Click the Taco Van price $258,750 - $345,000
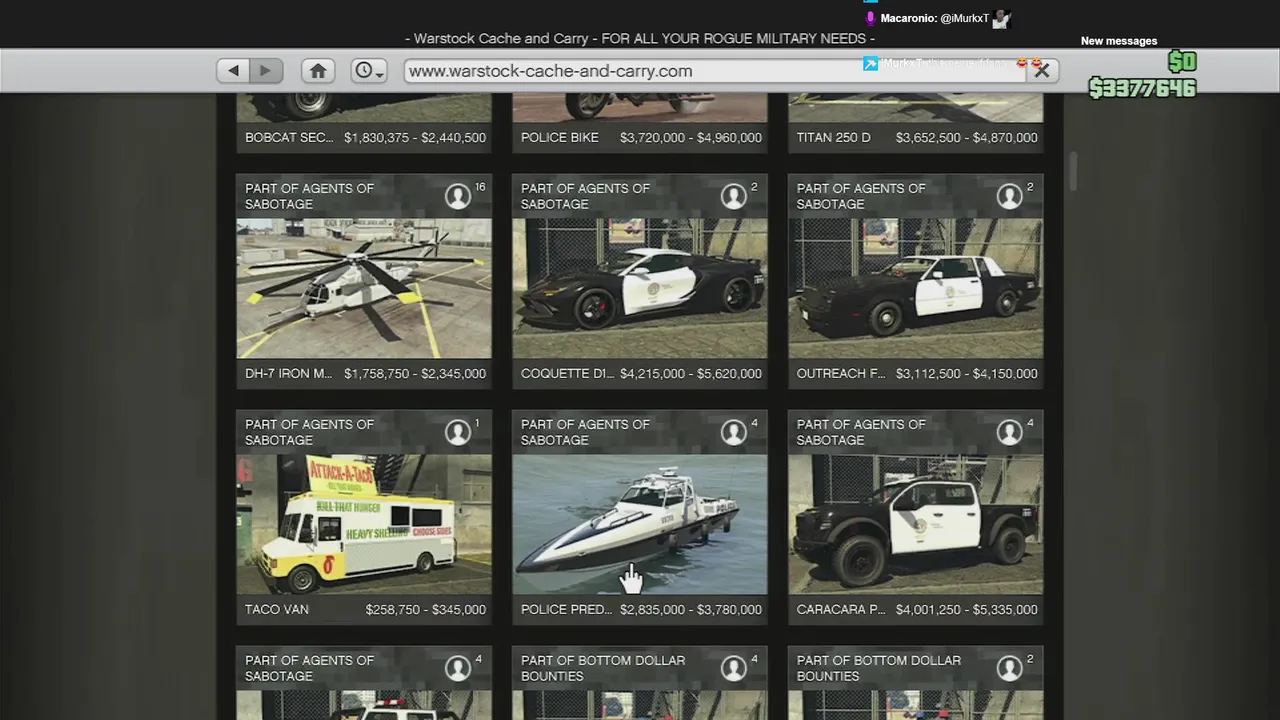The width and height of the screenshot is (1280, 720). point(426,610)
